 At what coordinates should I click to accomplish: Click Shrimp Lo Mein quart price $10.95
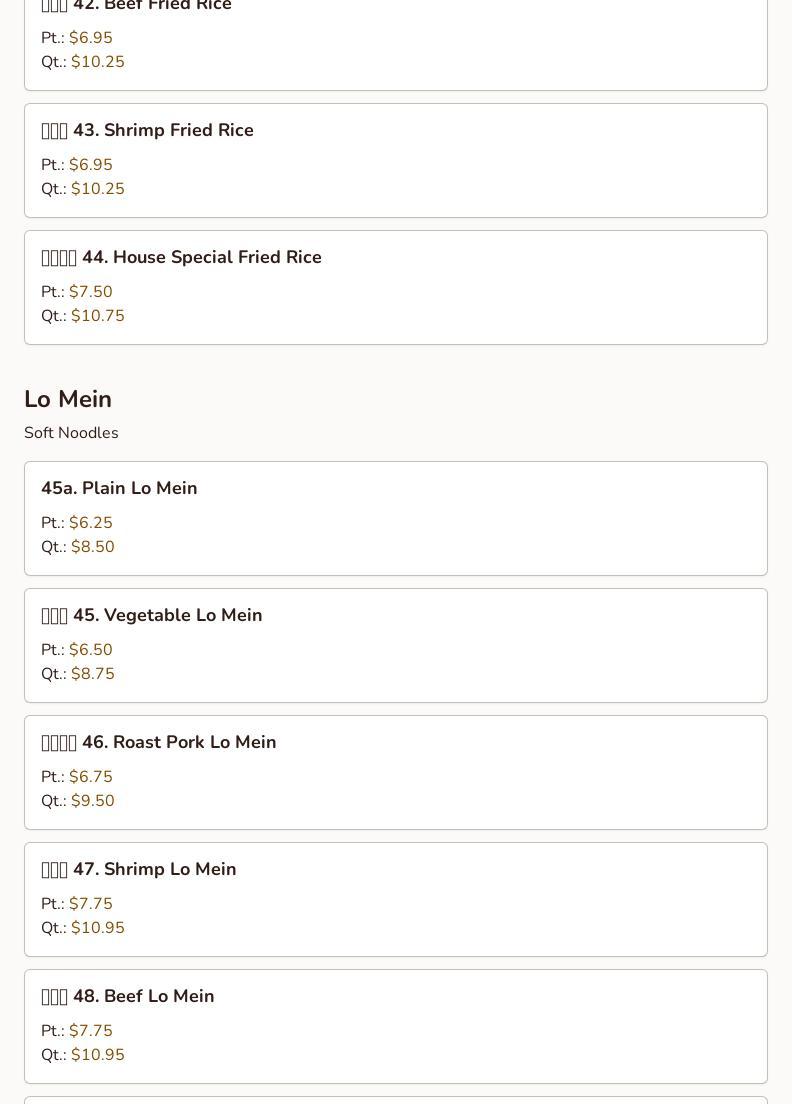point(98,928)
